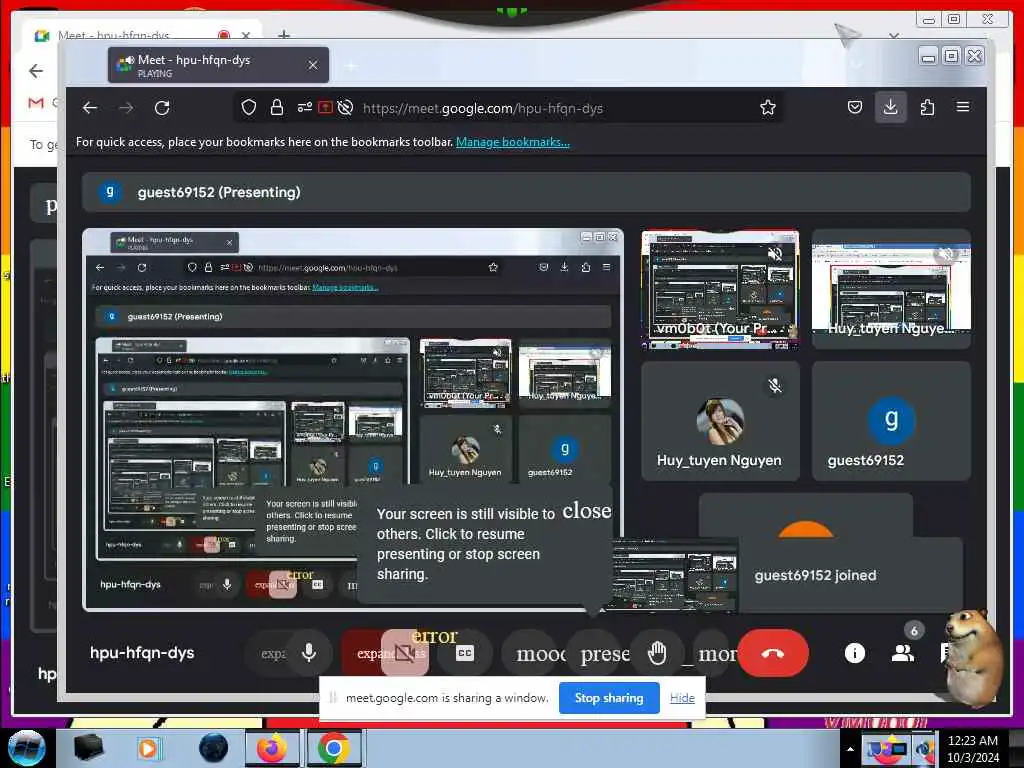Screen dimensions: 1024x768
Task: Go back in the Firefox window
Action: [x=90, y=108]
